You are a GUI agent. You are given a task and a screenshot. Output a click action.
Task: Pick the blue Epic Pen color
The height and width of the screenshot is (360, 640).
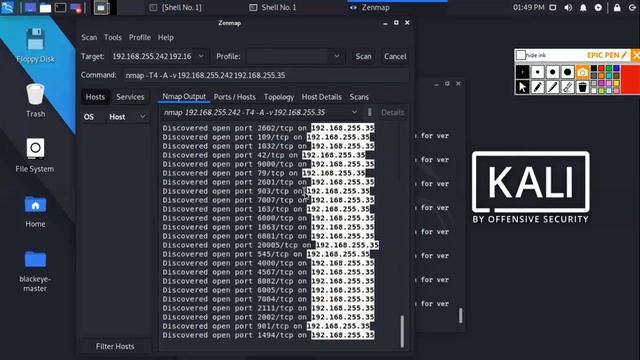pos(616,68)
